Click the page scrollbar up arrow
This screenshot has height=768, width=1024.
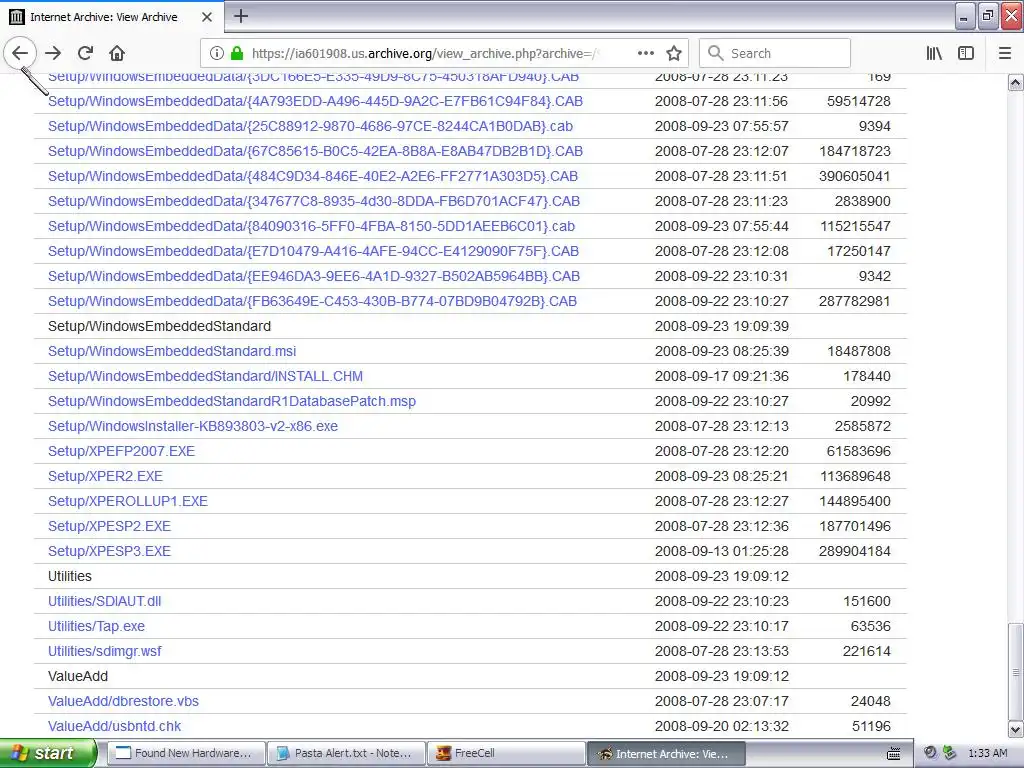point(1015,82)
